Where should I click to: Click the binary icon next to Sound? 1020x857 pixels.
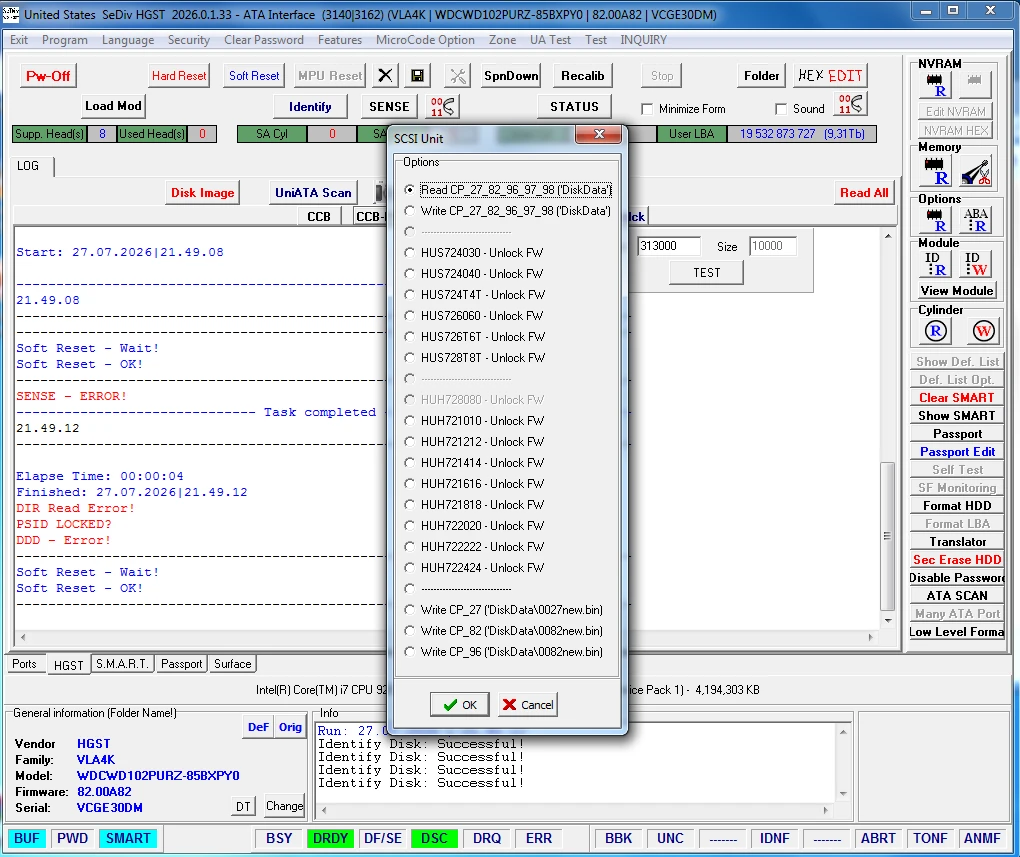[x=851, y=104]
